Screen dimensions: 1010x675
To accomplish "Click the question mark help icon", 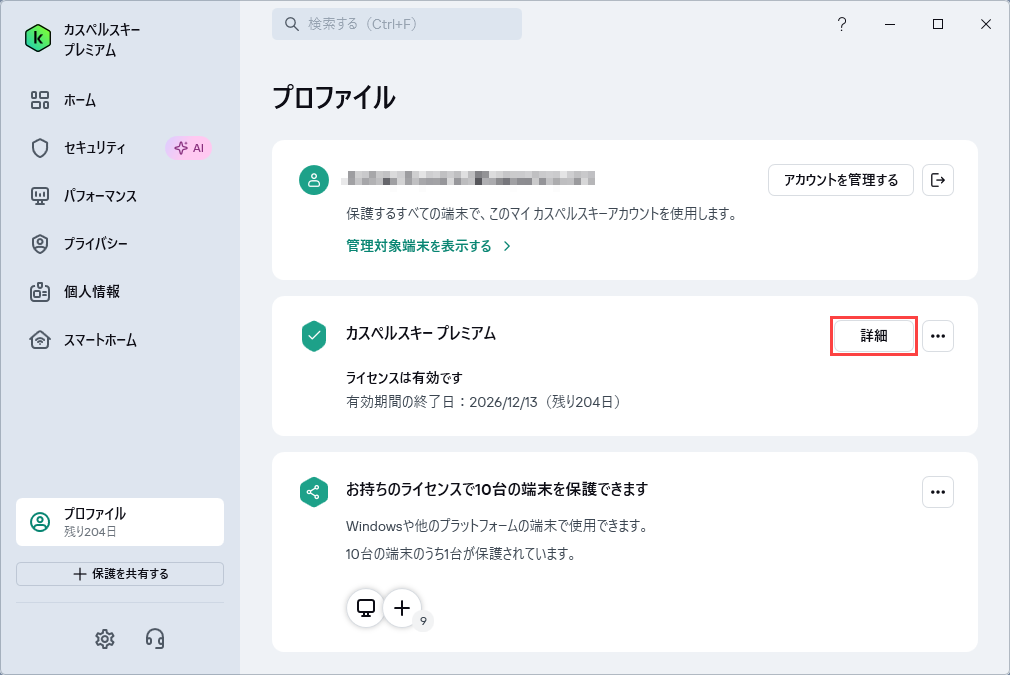I will (x=841, y=24).
